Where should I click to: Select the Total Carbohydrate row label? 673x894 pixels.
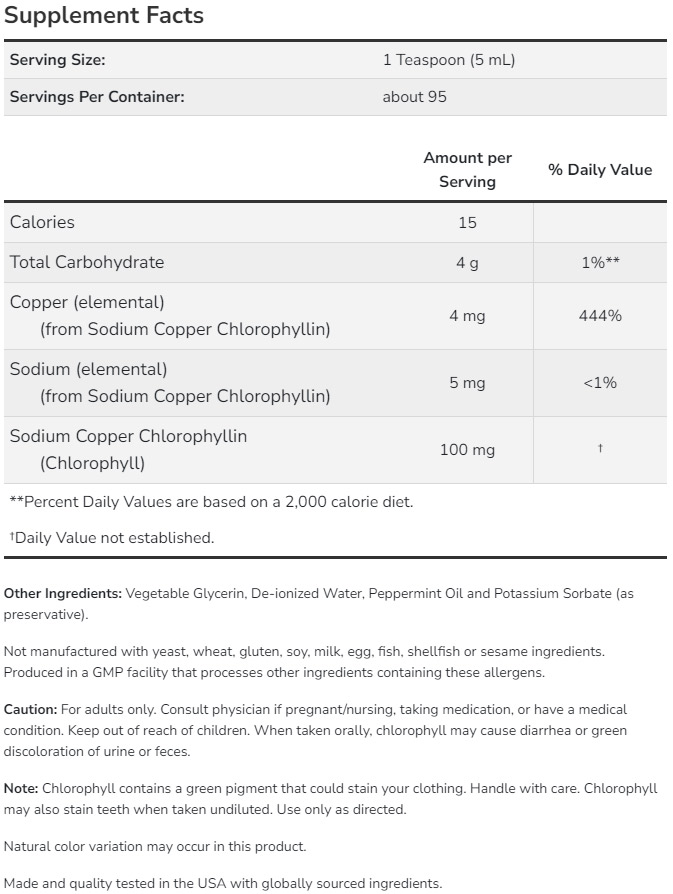pyautogui.click(x=87, y=262)
